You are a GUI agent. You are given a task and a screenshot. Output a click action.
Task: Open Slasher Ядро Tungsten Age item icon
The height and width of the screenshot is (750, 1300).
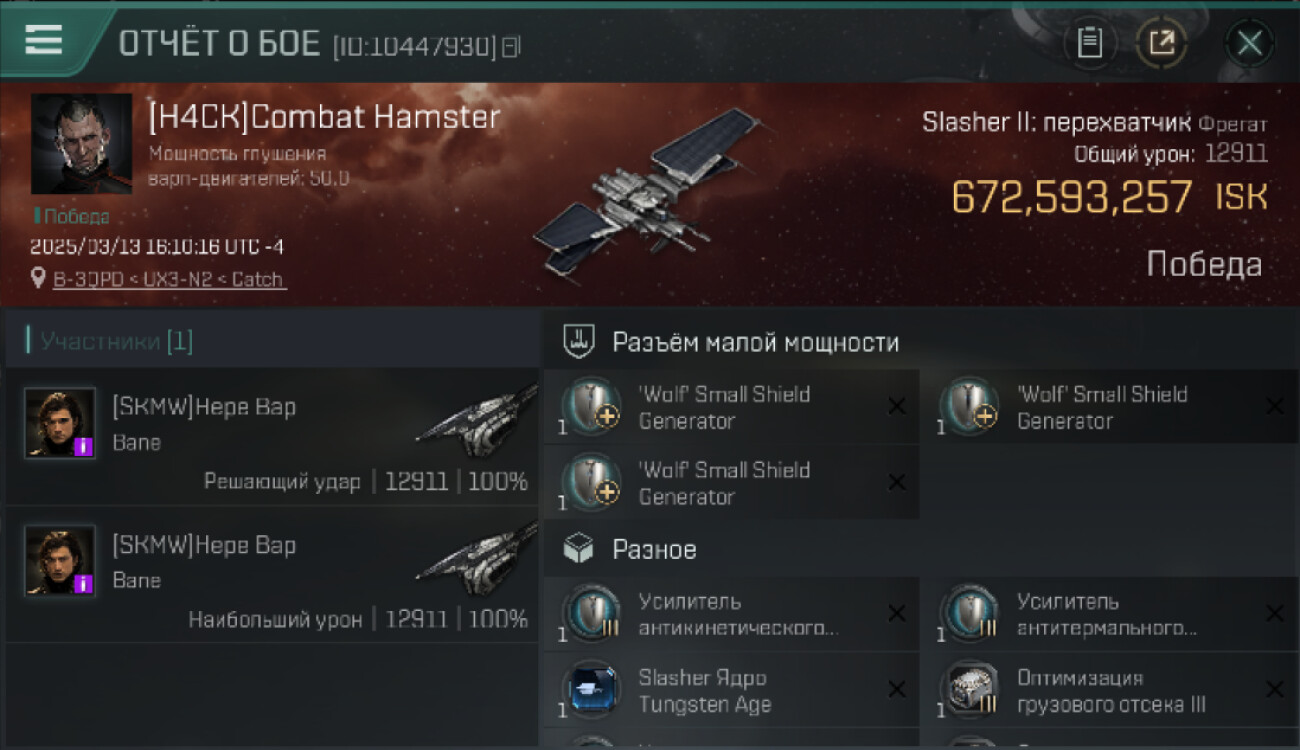pyautogui.click(x=592, y=690)
